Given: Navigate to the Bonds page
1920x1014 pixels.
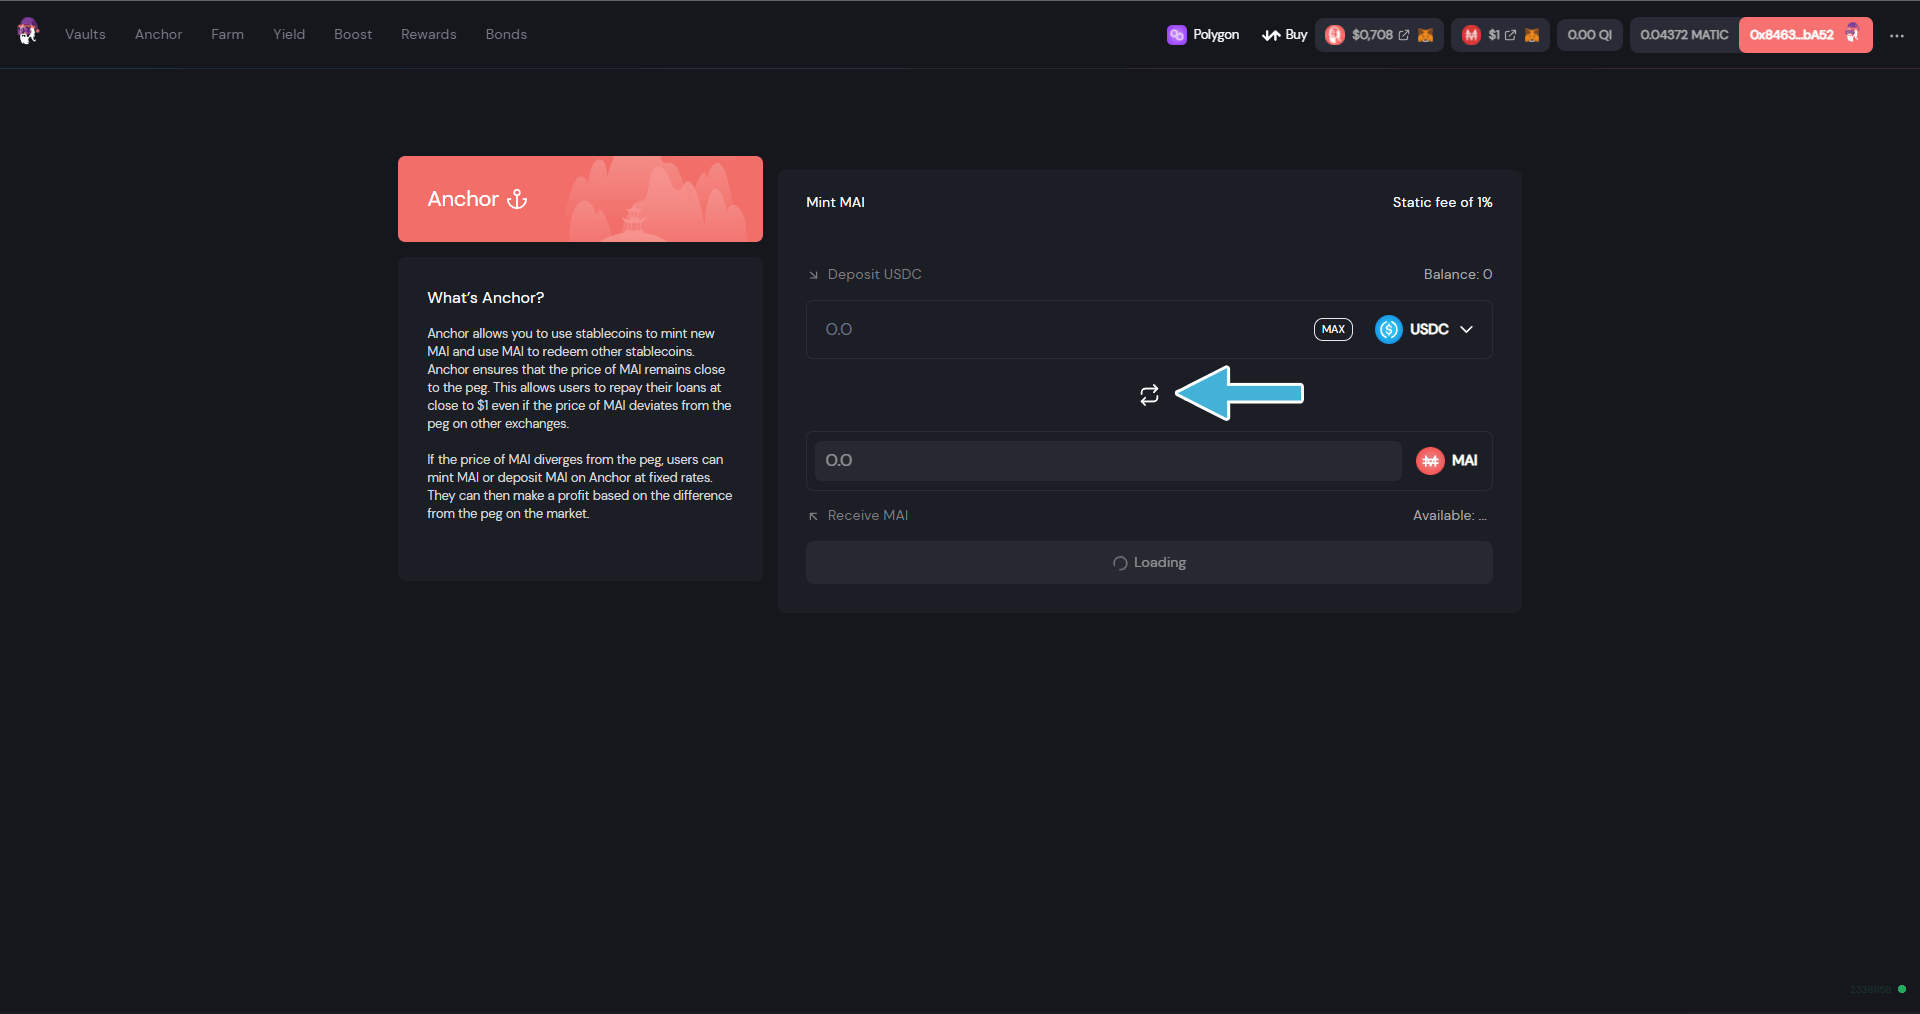Looking at the screenshot, I should point(506,34).
